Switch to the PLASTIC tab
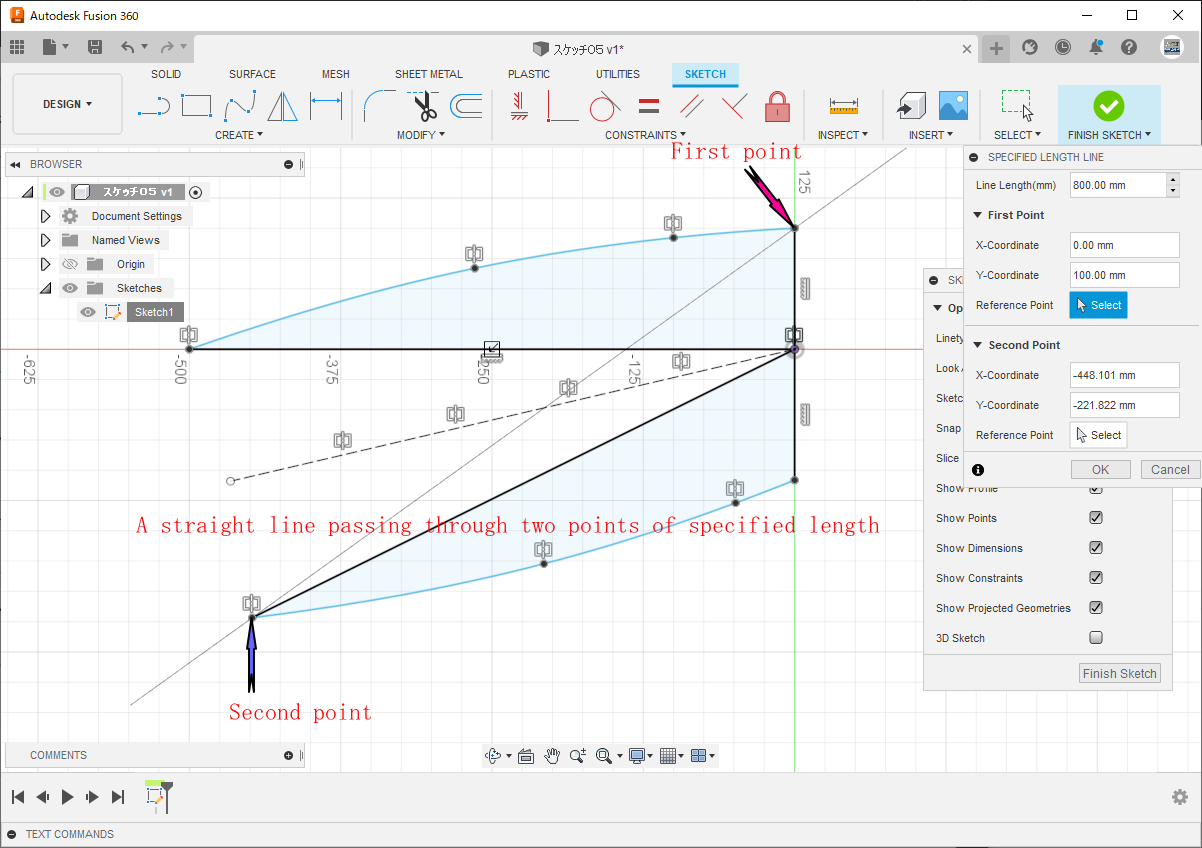 [x=529, y=74]
